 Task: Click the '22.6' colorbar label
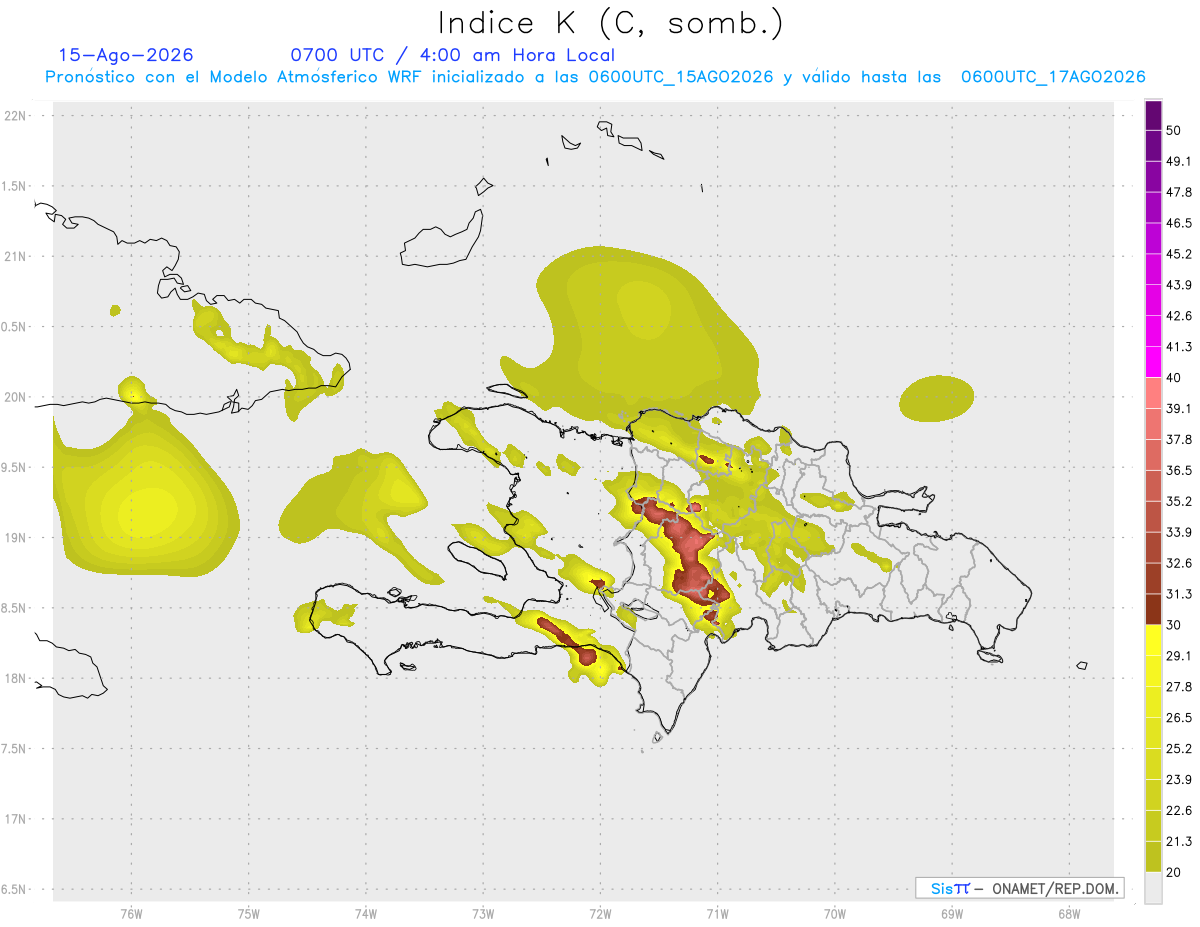[1179, 810]
